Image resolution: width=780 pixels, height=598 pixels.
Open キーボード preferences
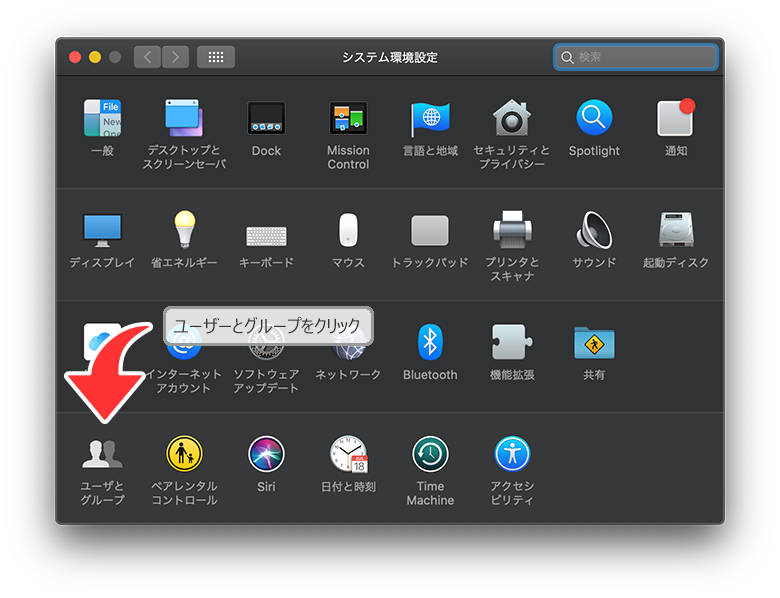click(x=266, y=235)
